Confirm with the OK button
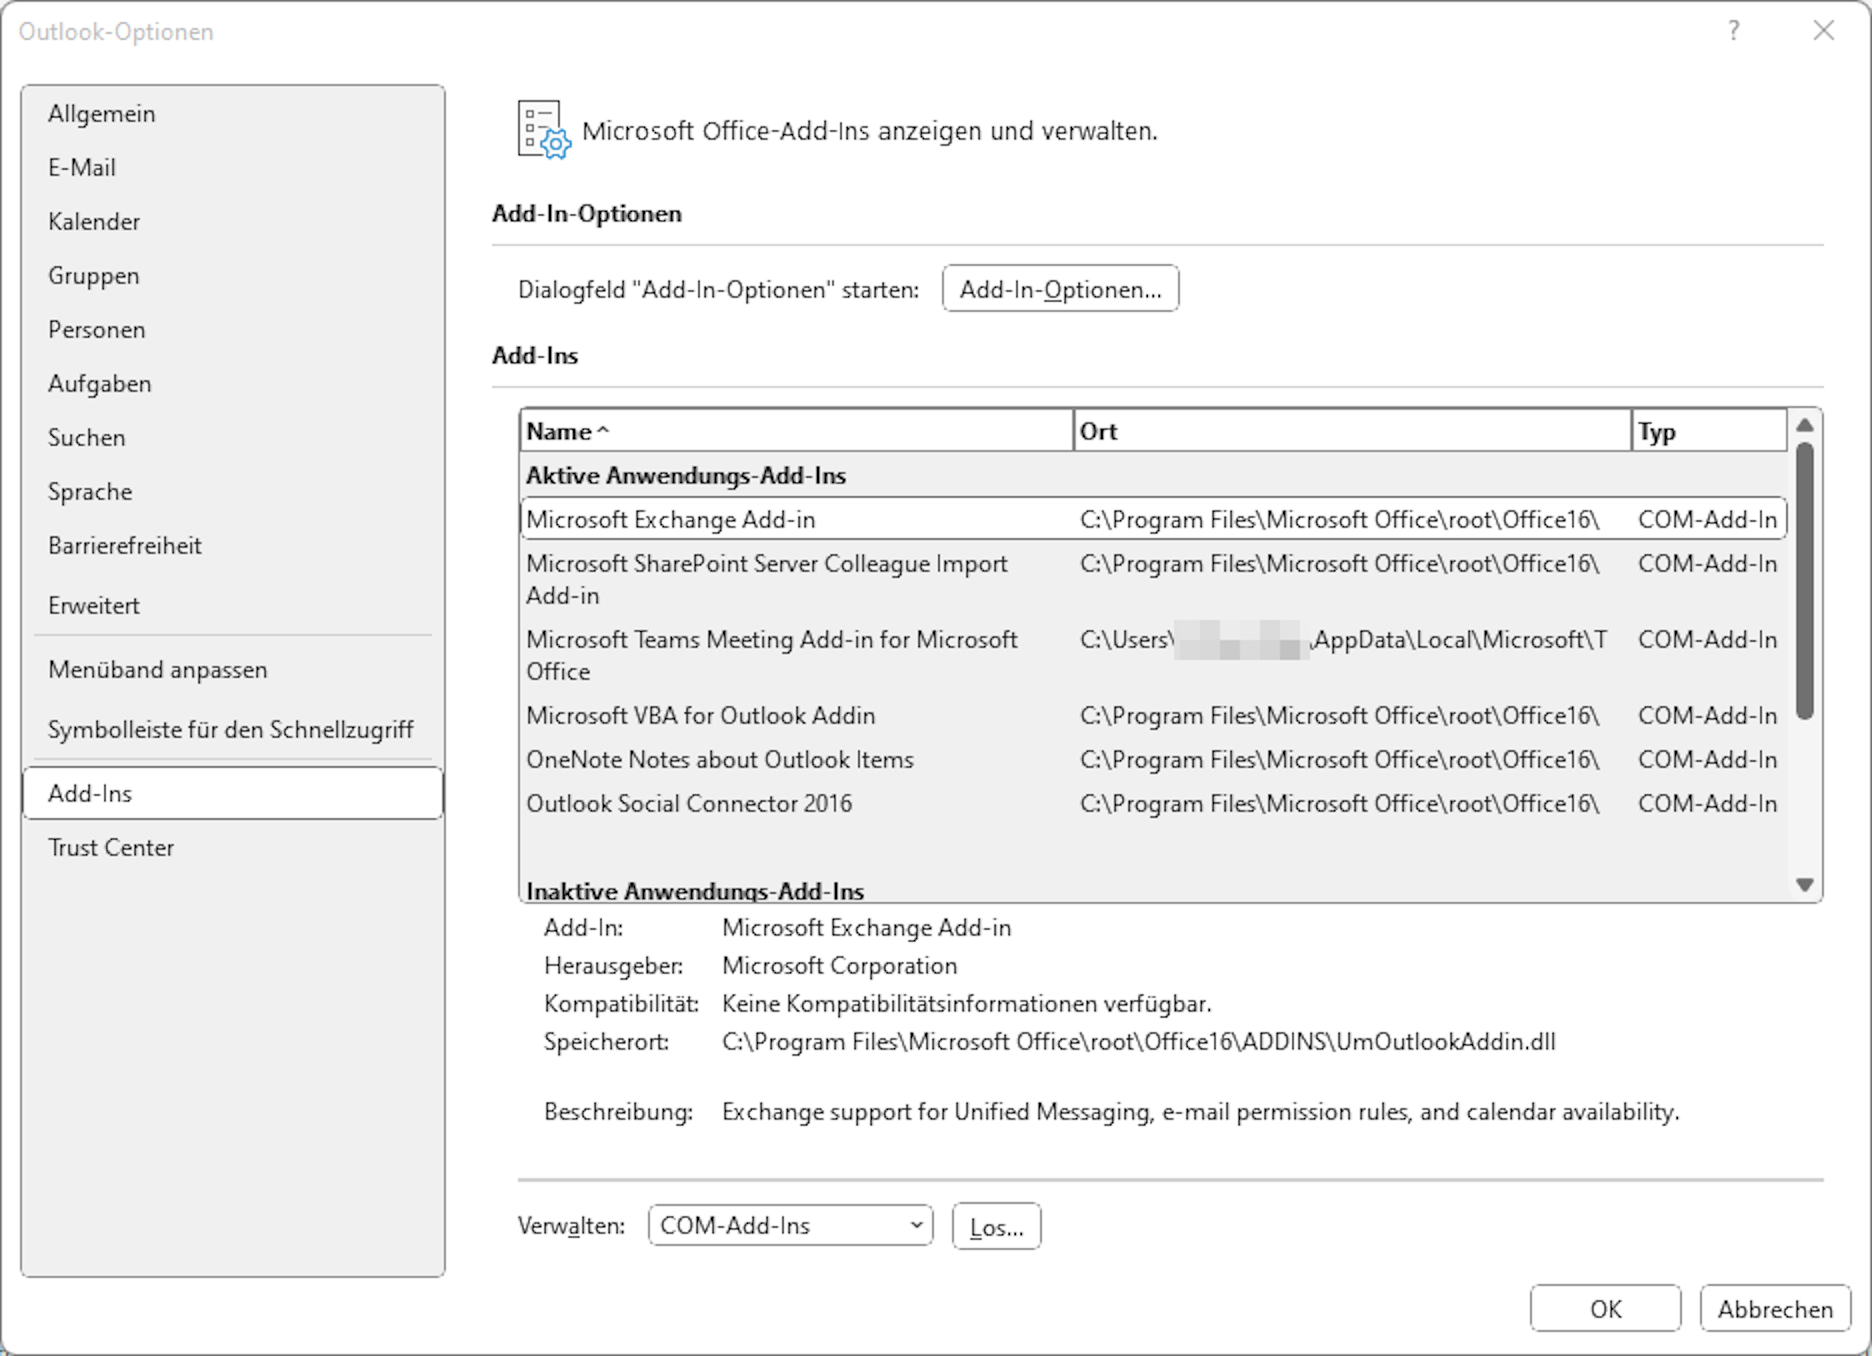Viewport: 1872px width, 1356px height. pos(1605,1309)
